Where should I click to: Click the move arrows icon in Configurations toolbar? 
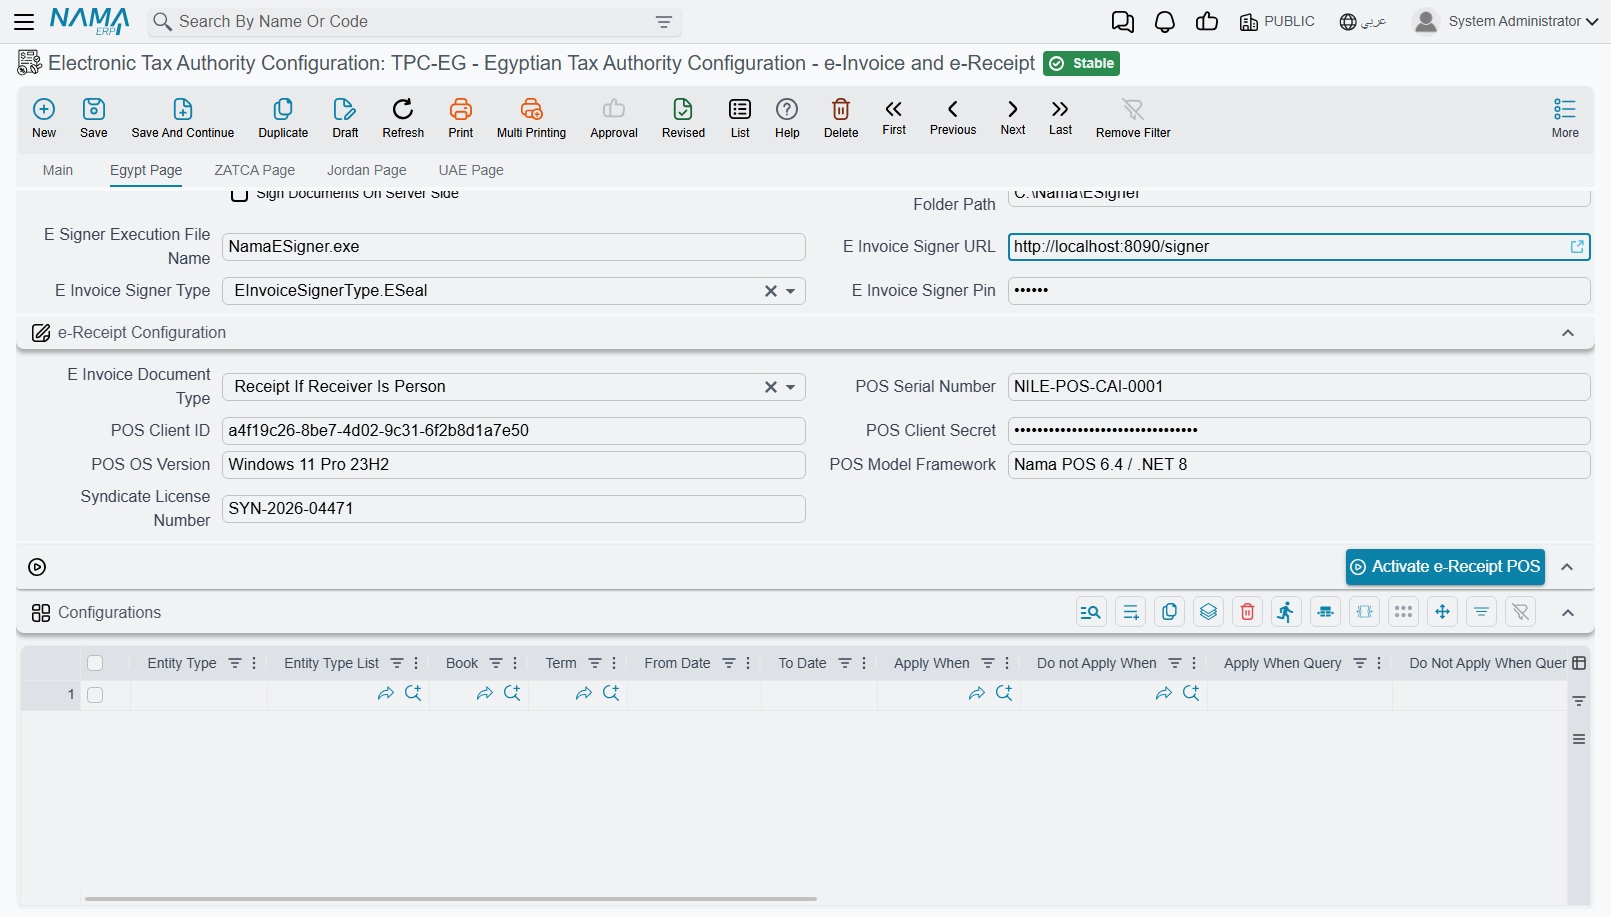pyautogui.click(x=1442, y=612)
